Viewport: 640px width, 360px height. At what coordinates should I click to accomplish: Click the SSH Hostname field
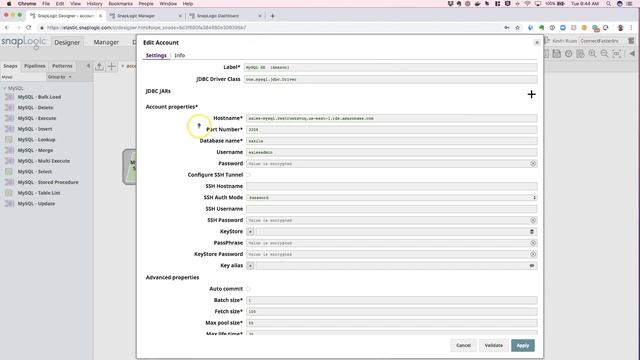click(391, 186)
